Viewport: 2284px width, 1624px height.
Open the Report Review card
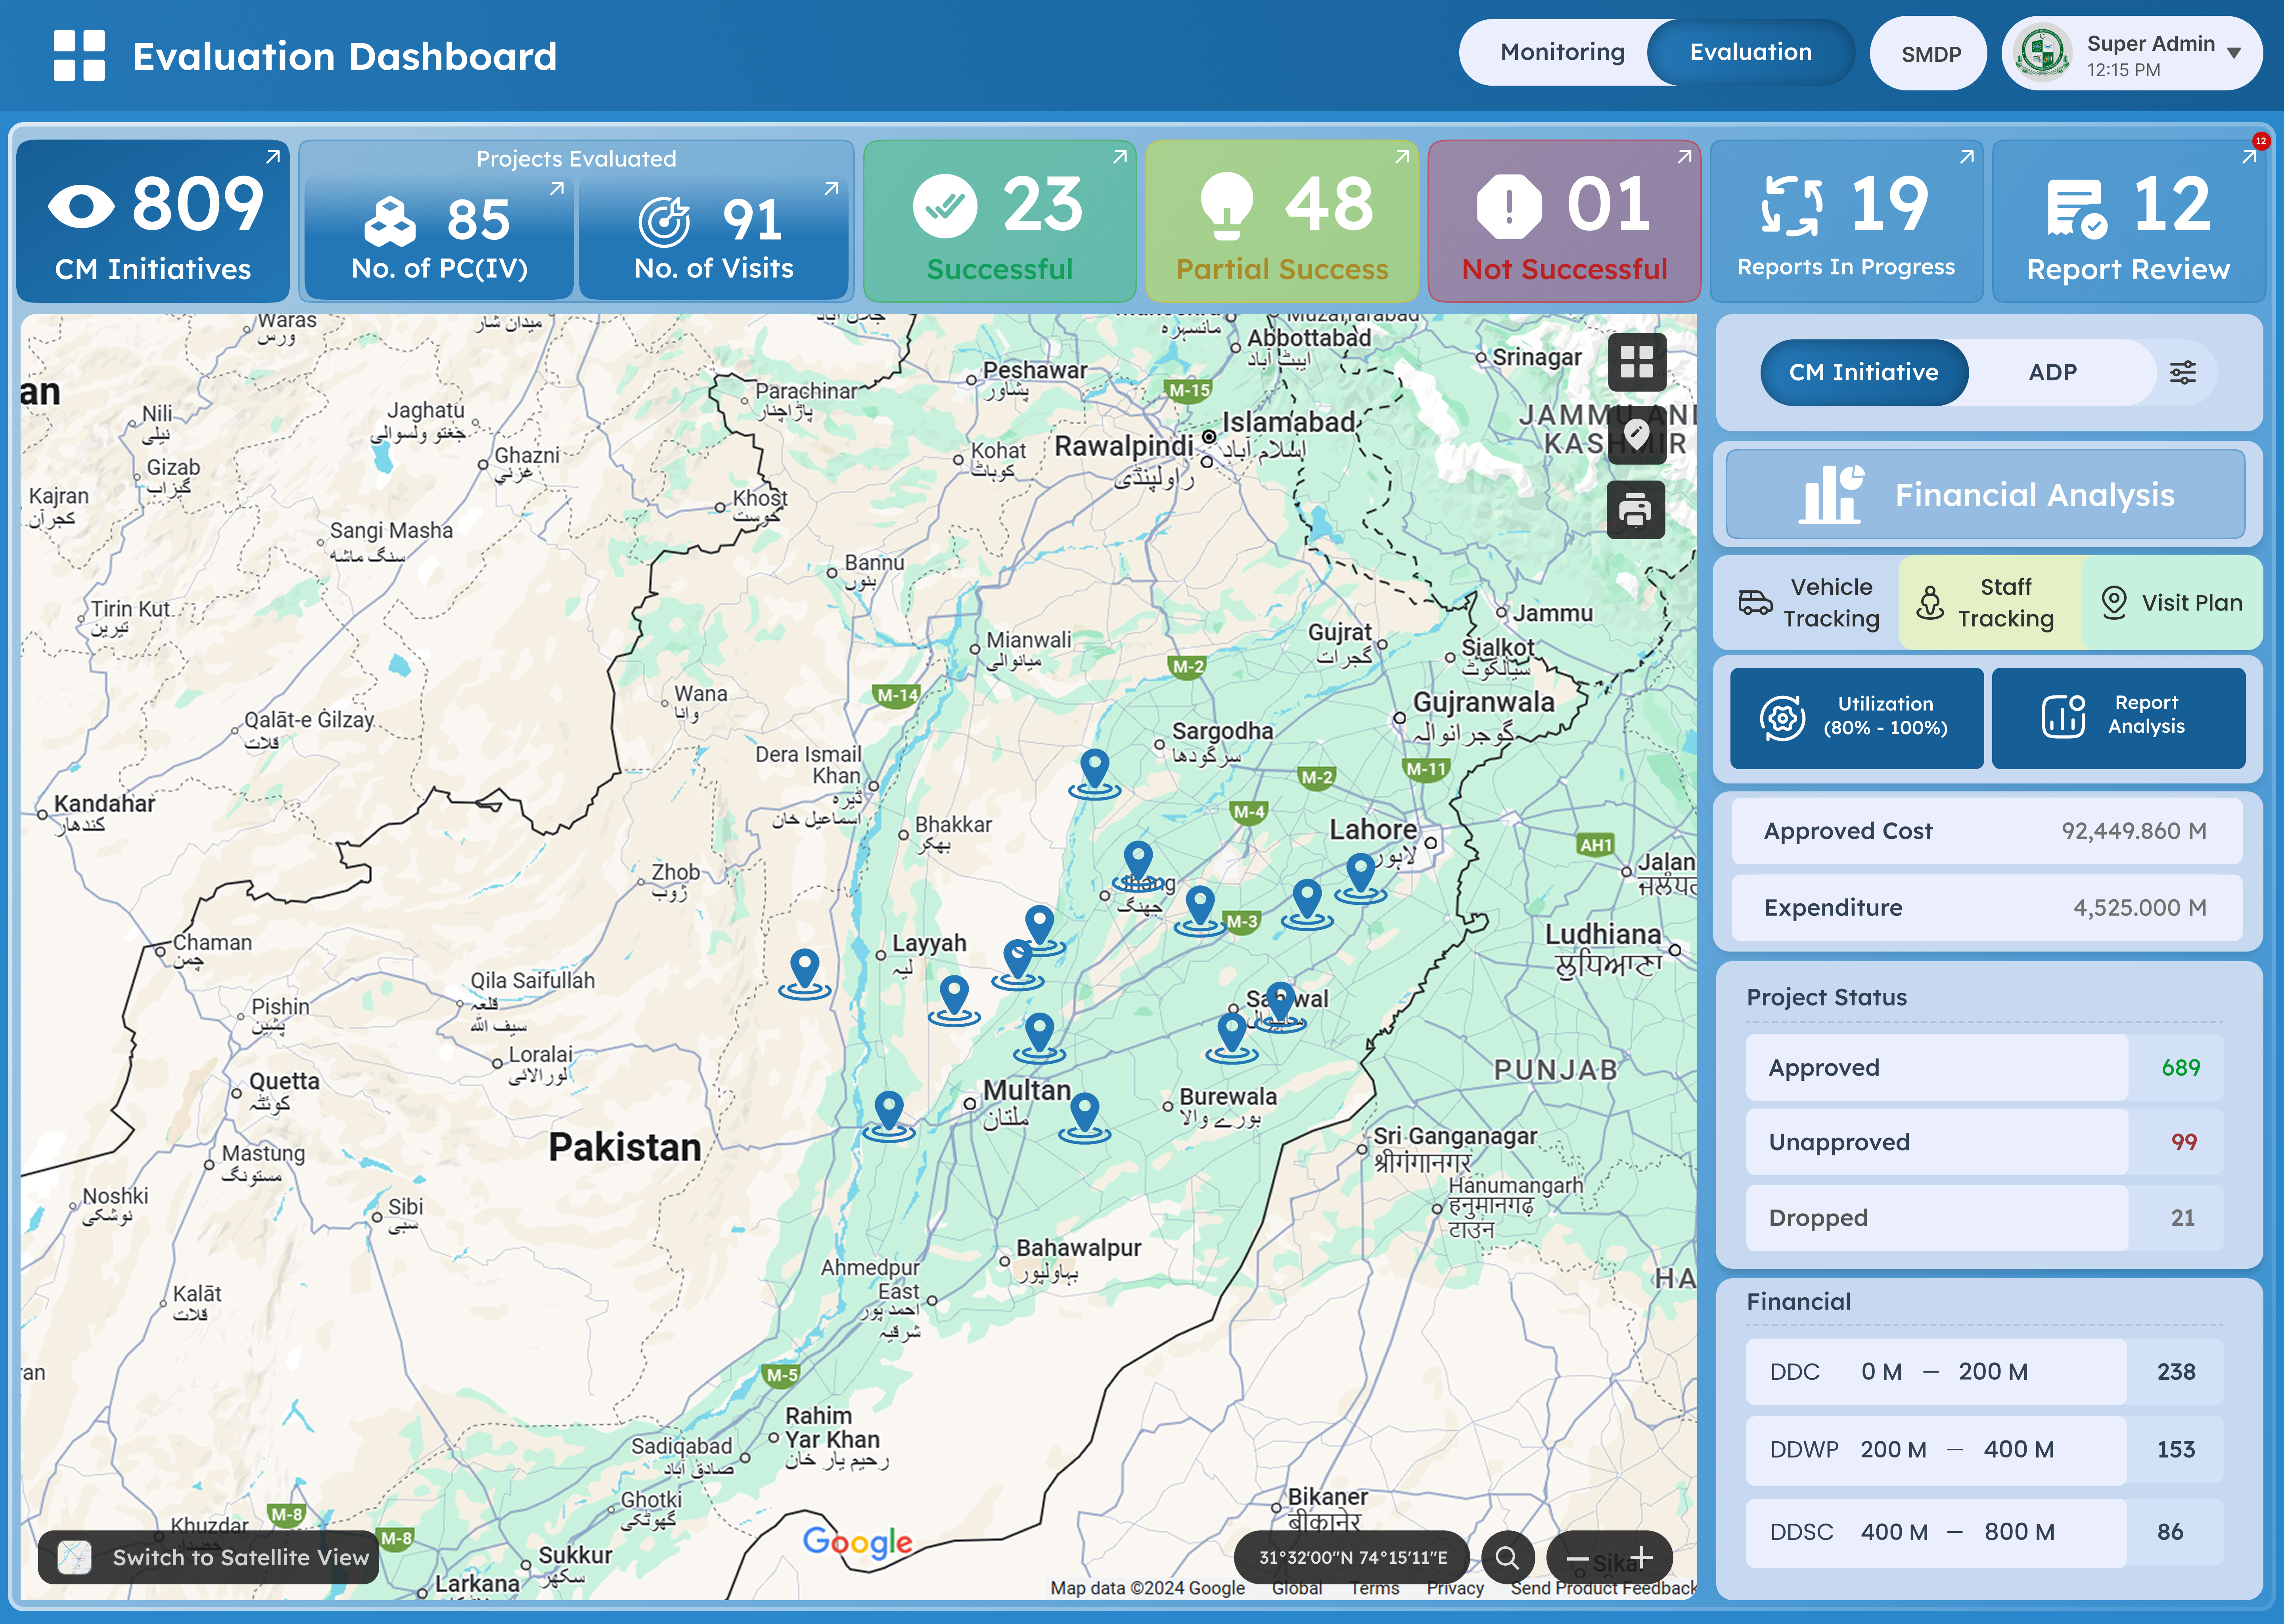(2128, 221)
